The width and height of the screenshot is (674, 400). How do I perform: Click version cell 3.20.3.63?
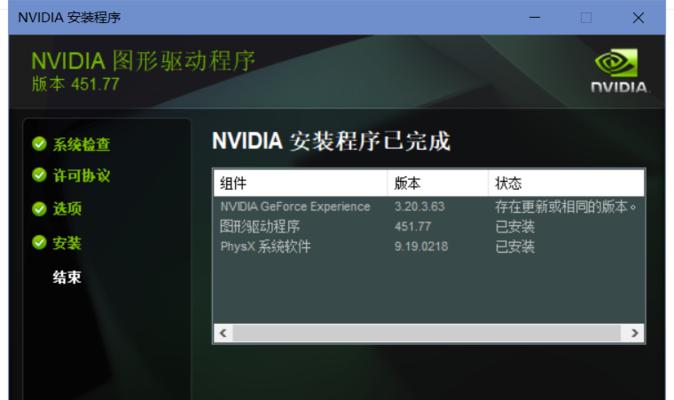420,207
